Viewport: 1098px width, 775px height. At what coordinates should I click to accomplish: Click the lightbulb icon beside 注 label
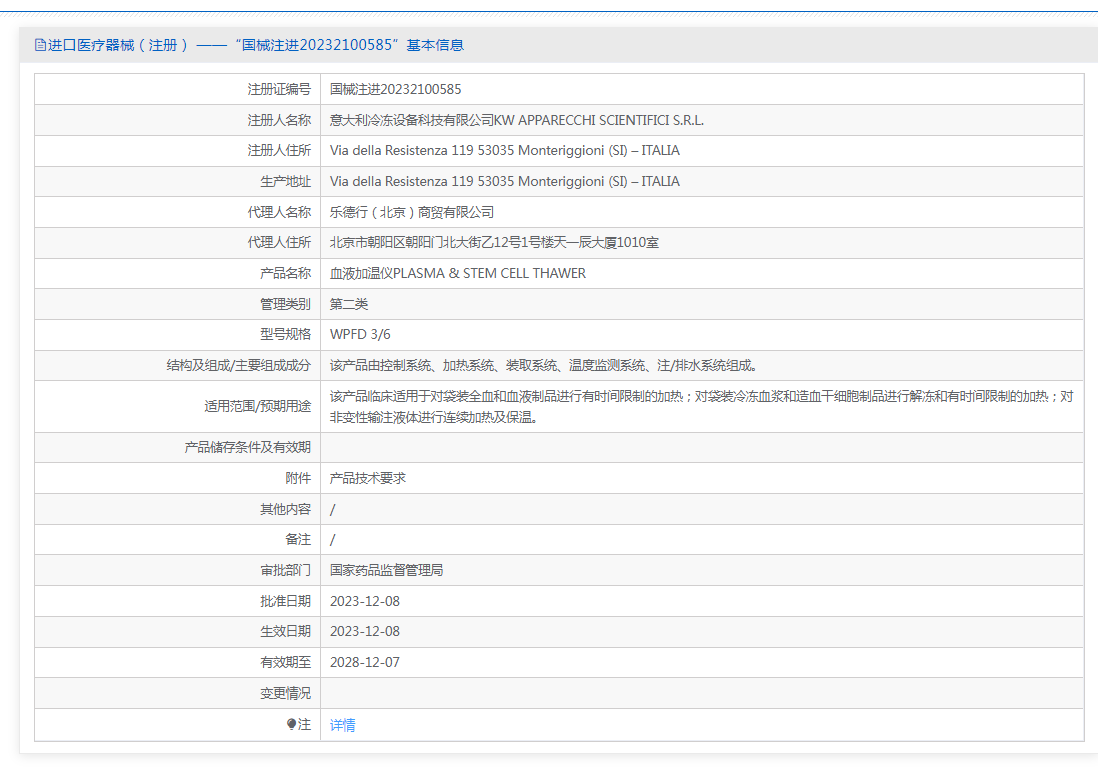click(x=291, y=725)
